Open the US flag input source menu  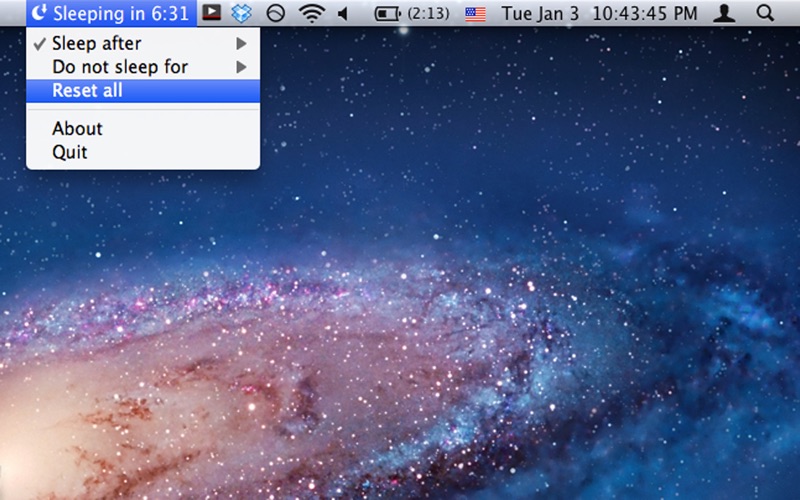tap(476, 14)
